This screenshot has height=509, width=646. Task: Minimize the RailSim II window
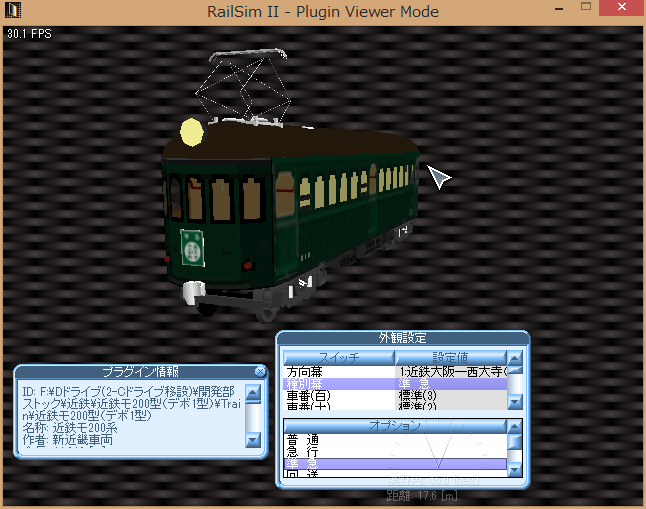click(x=559, y=8)
